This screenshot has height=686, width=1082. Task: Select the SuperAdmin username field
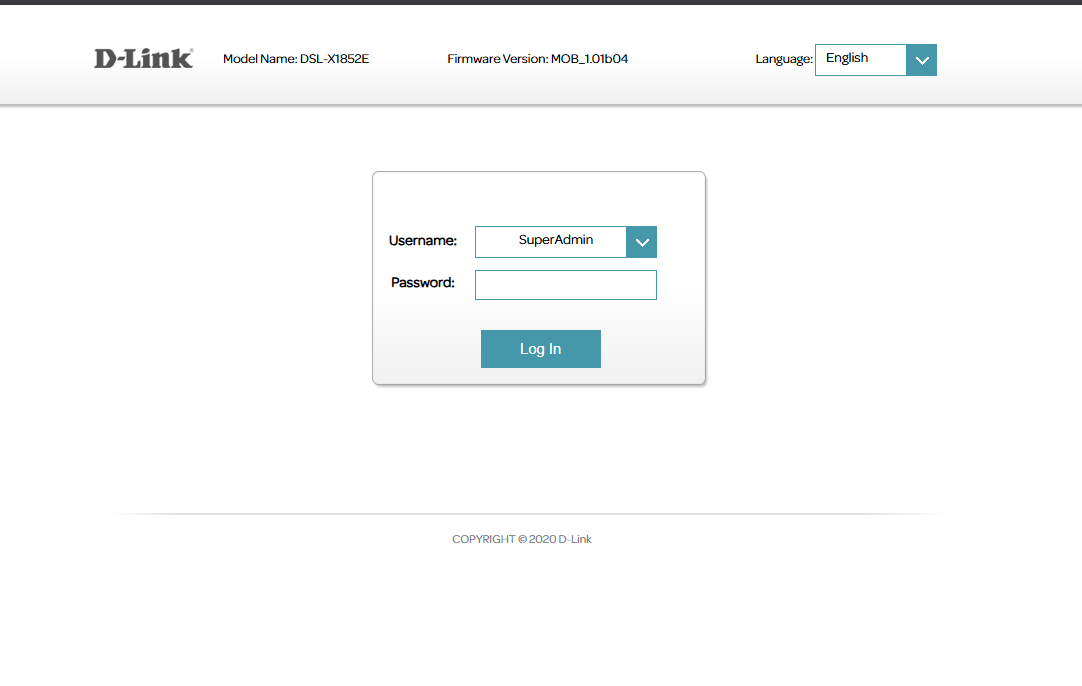[551, 241]
